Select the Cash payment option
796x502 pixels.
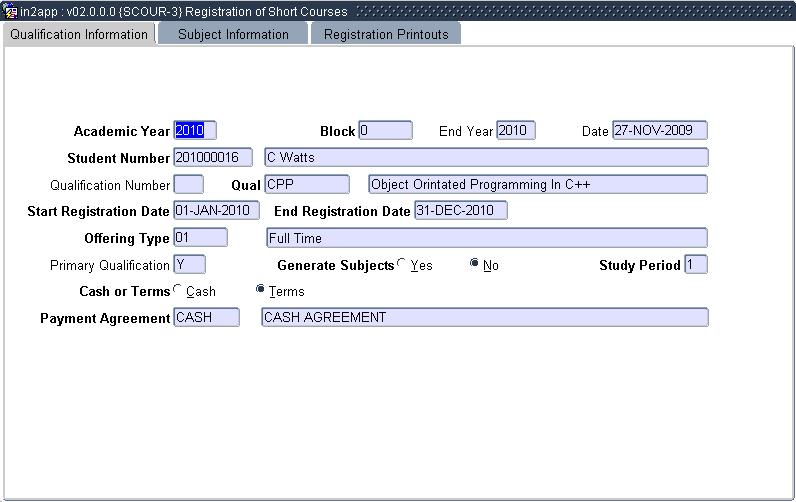coord(178,290)
